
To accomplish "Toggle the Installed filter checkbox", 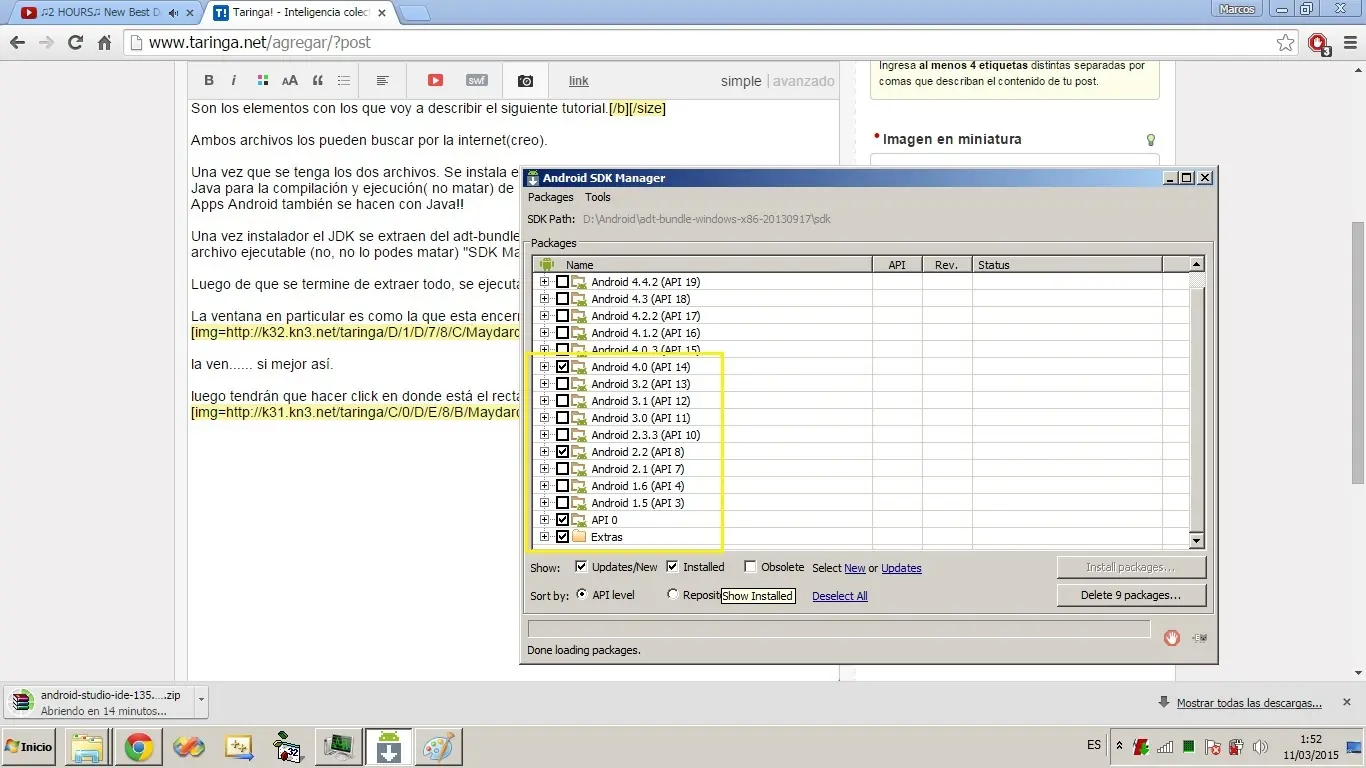I will 672,567.
